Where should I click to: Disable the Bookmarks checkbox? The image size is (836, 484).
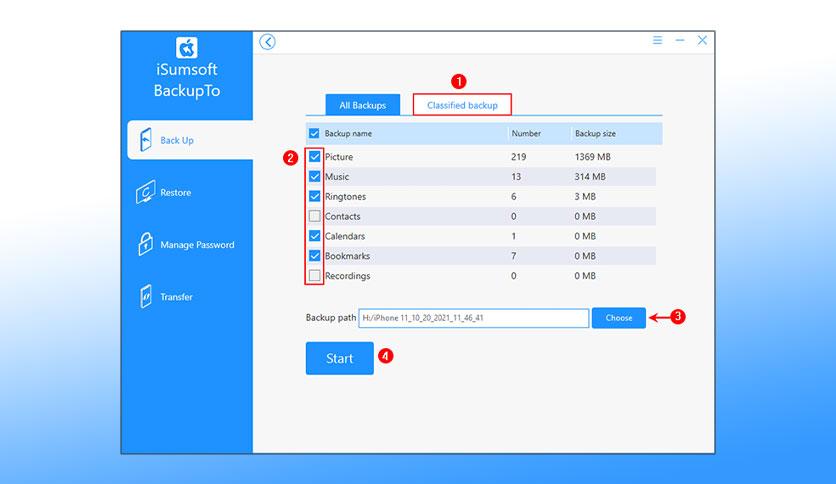[x=315, y=256]
